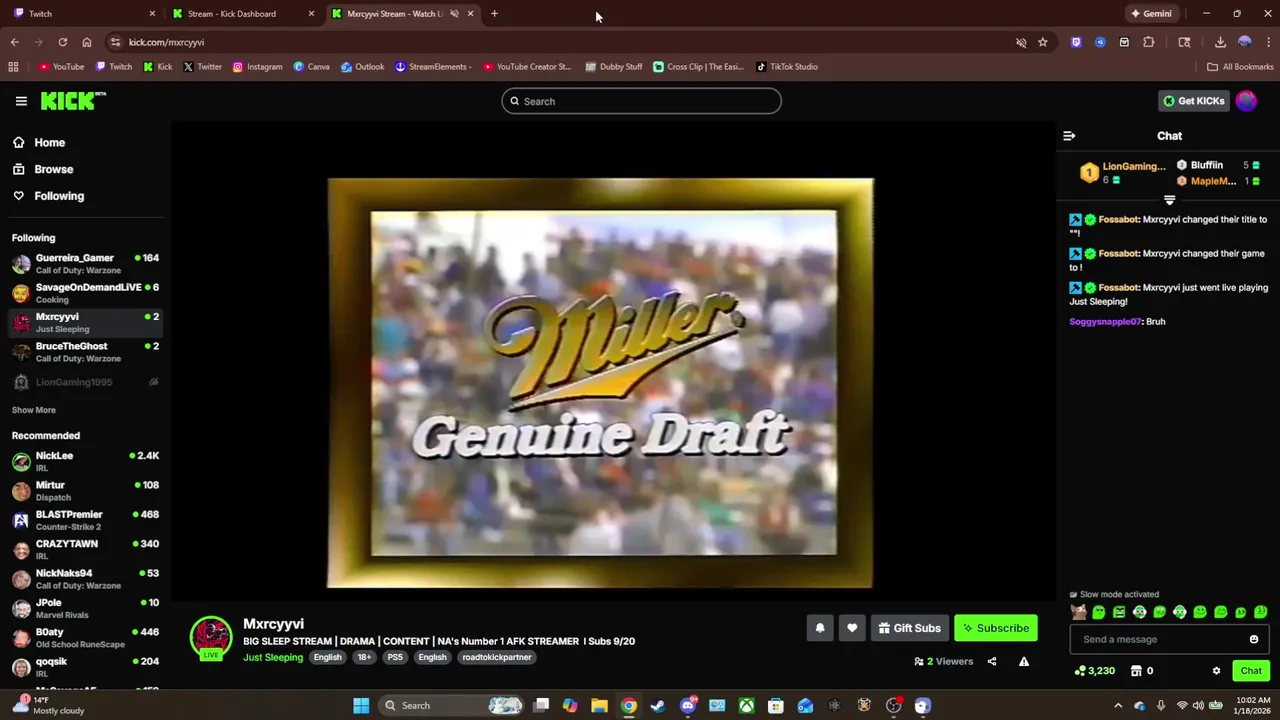Open SavageOnDemandLIVE channel in Following

(x=85, y=293)
